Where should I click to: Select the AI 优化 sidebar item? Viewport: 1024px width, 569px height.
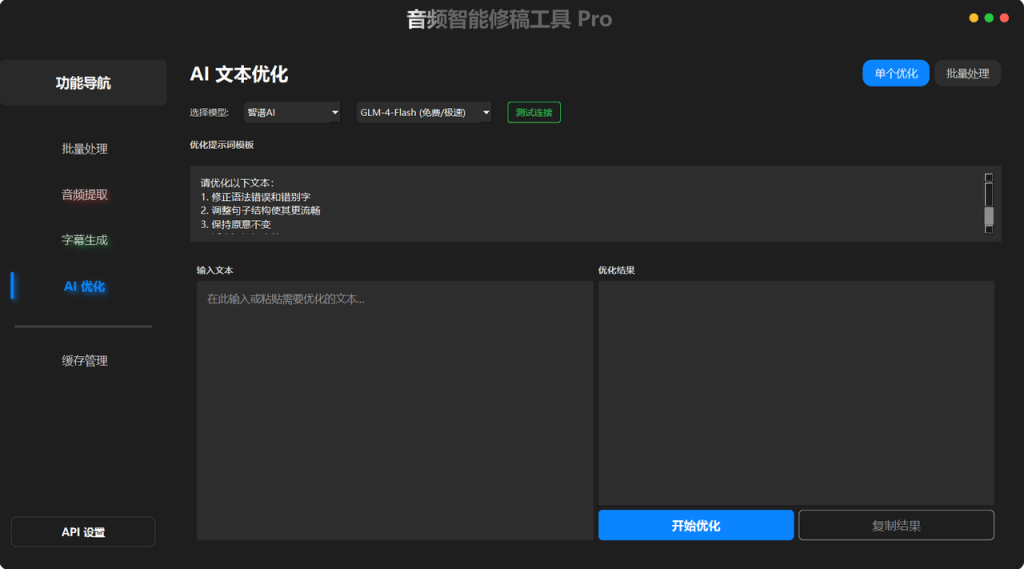84,286
